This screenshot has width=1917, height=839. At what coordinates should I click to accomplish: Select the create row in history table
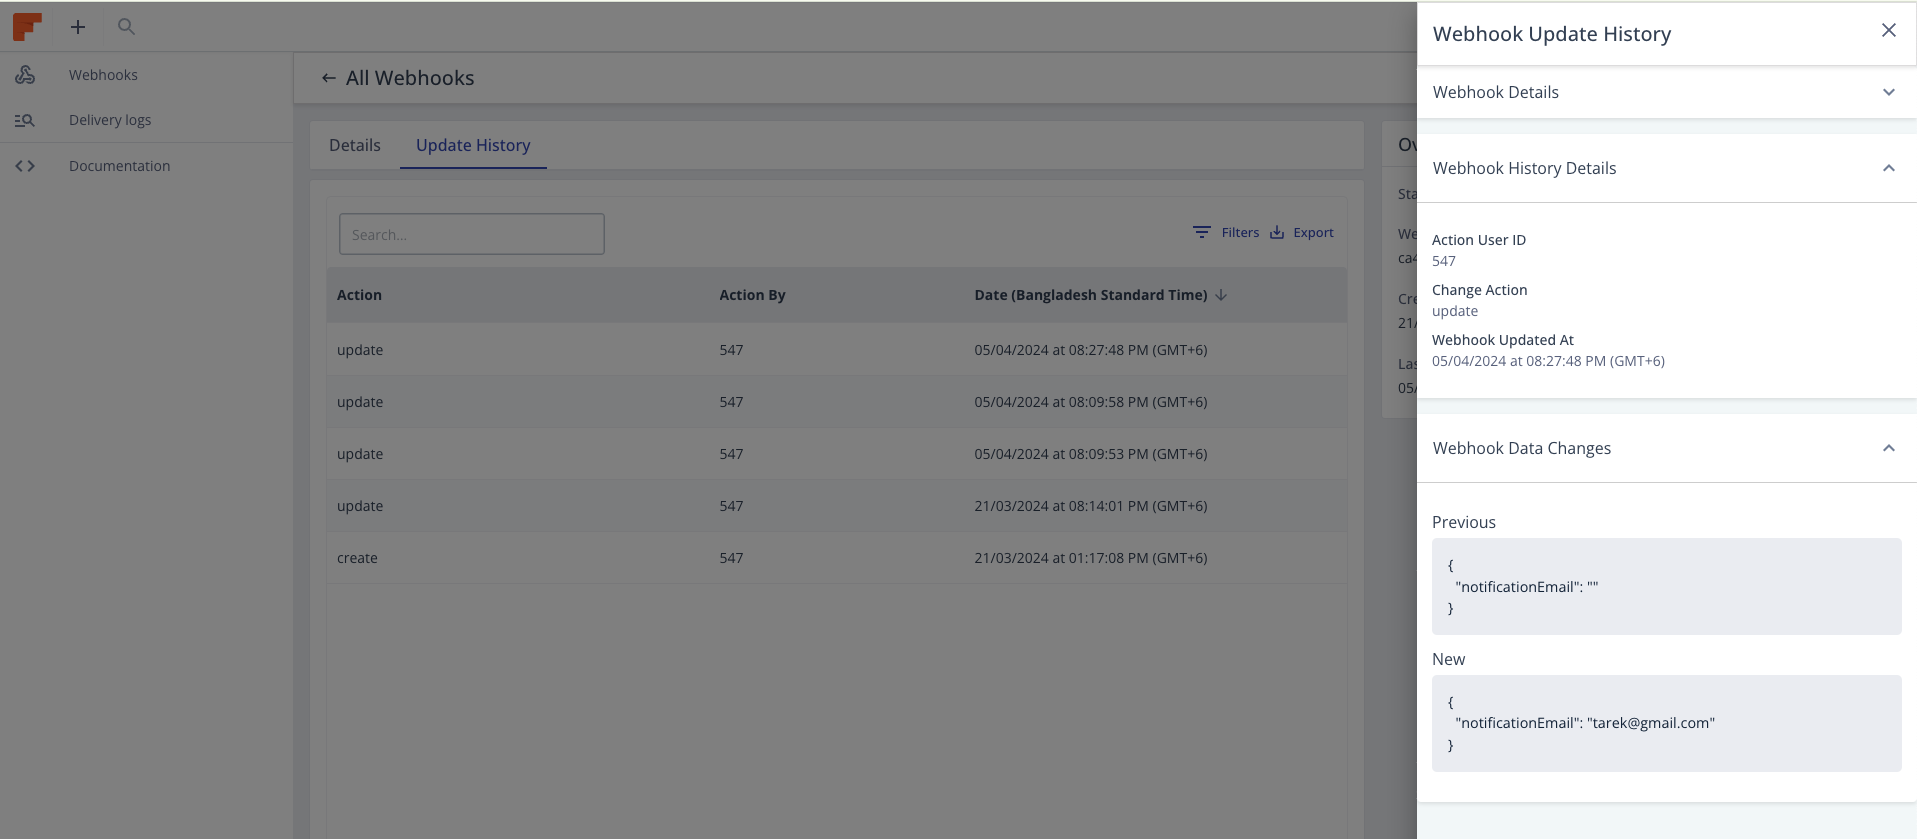836,558
